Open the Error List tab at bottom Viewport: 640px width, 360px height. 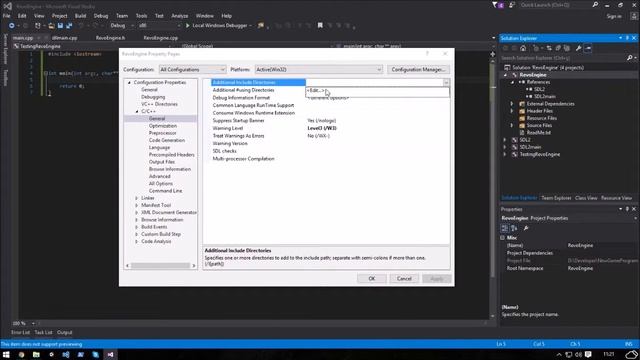20,333
